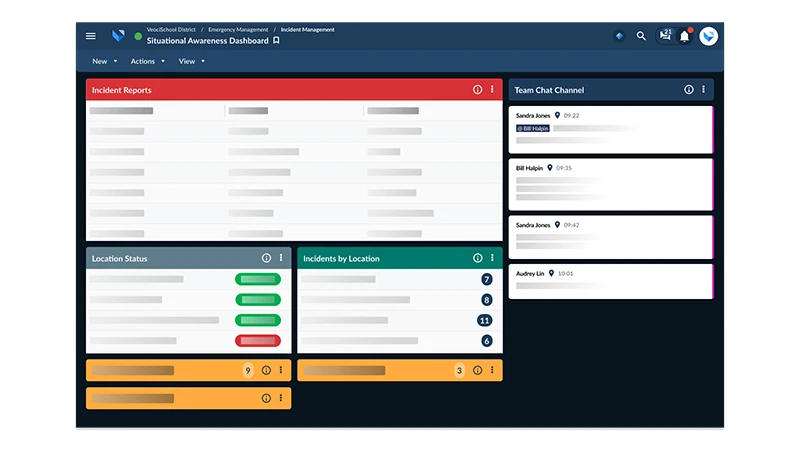
Task: Open the View dropdown menu
Action: pos(191,61)
